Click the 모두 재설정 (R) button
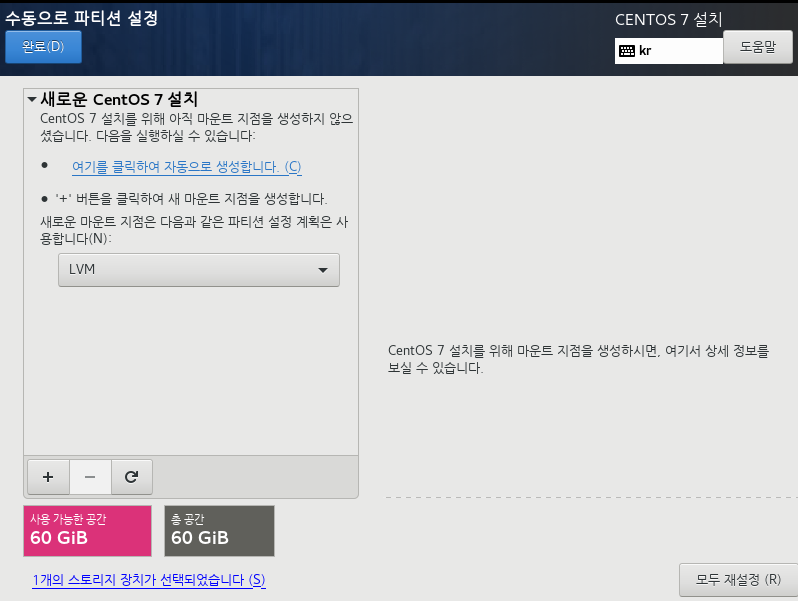798x601 pixels. click(738, 580)
